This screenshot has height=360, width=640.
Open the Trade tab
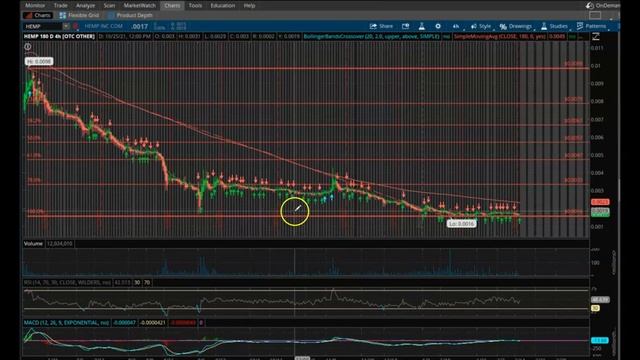point(60,5)
